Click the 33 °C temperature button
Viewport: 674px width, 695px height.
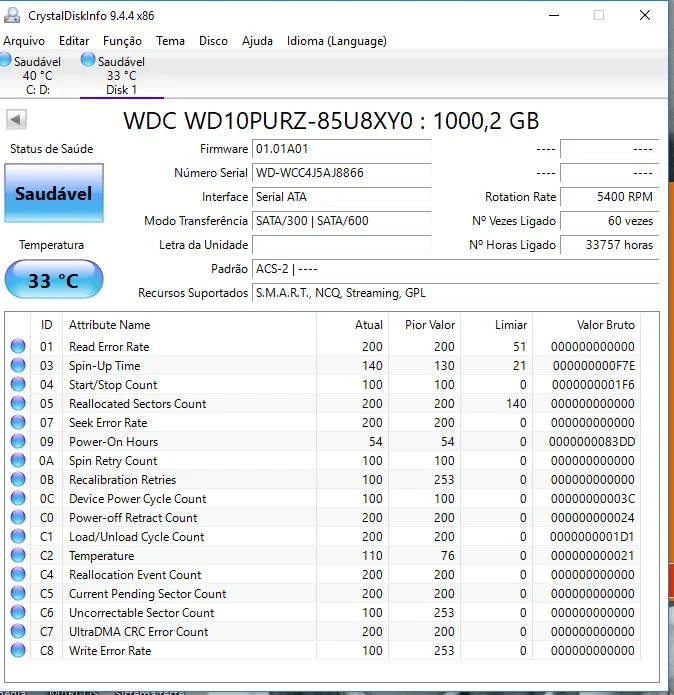pyautogui.click(x=54, y=279)
